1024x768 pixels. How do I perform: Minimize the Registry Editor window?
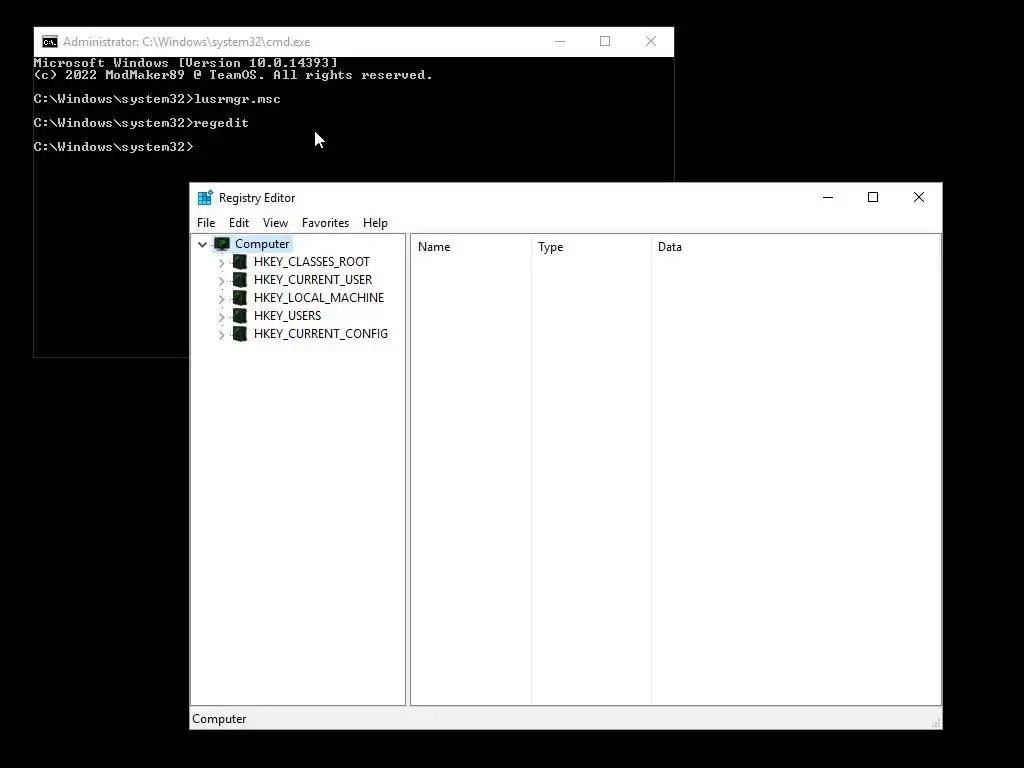click(828, 197)
